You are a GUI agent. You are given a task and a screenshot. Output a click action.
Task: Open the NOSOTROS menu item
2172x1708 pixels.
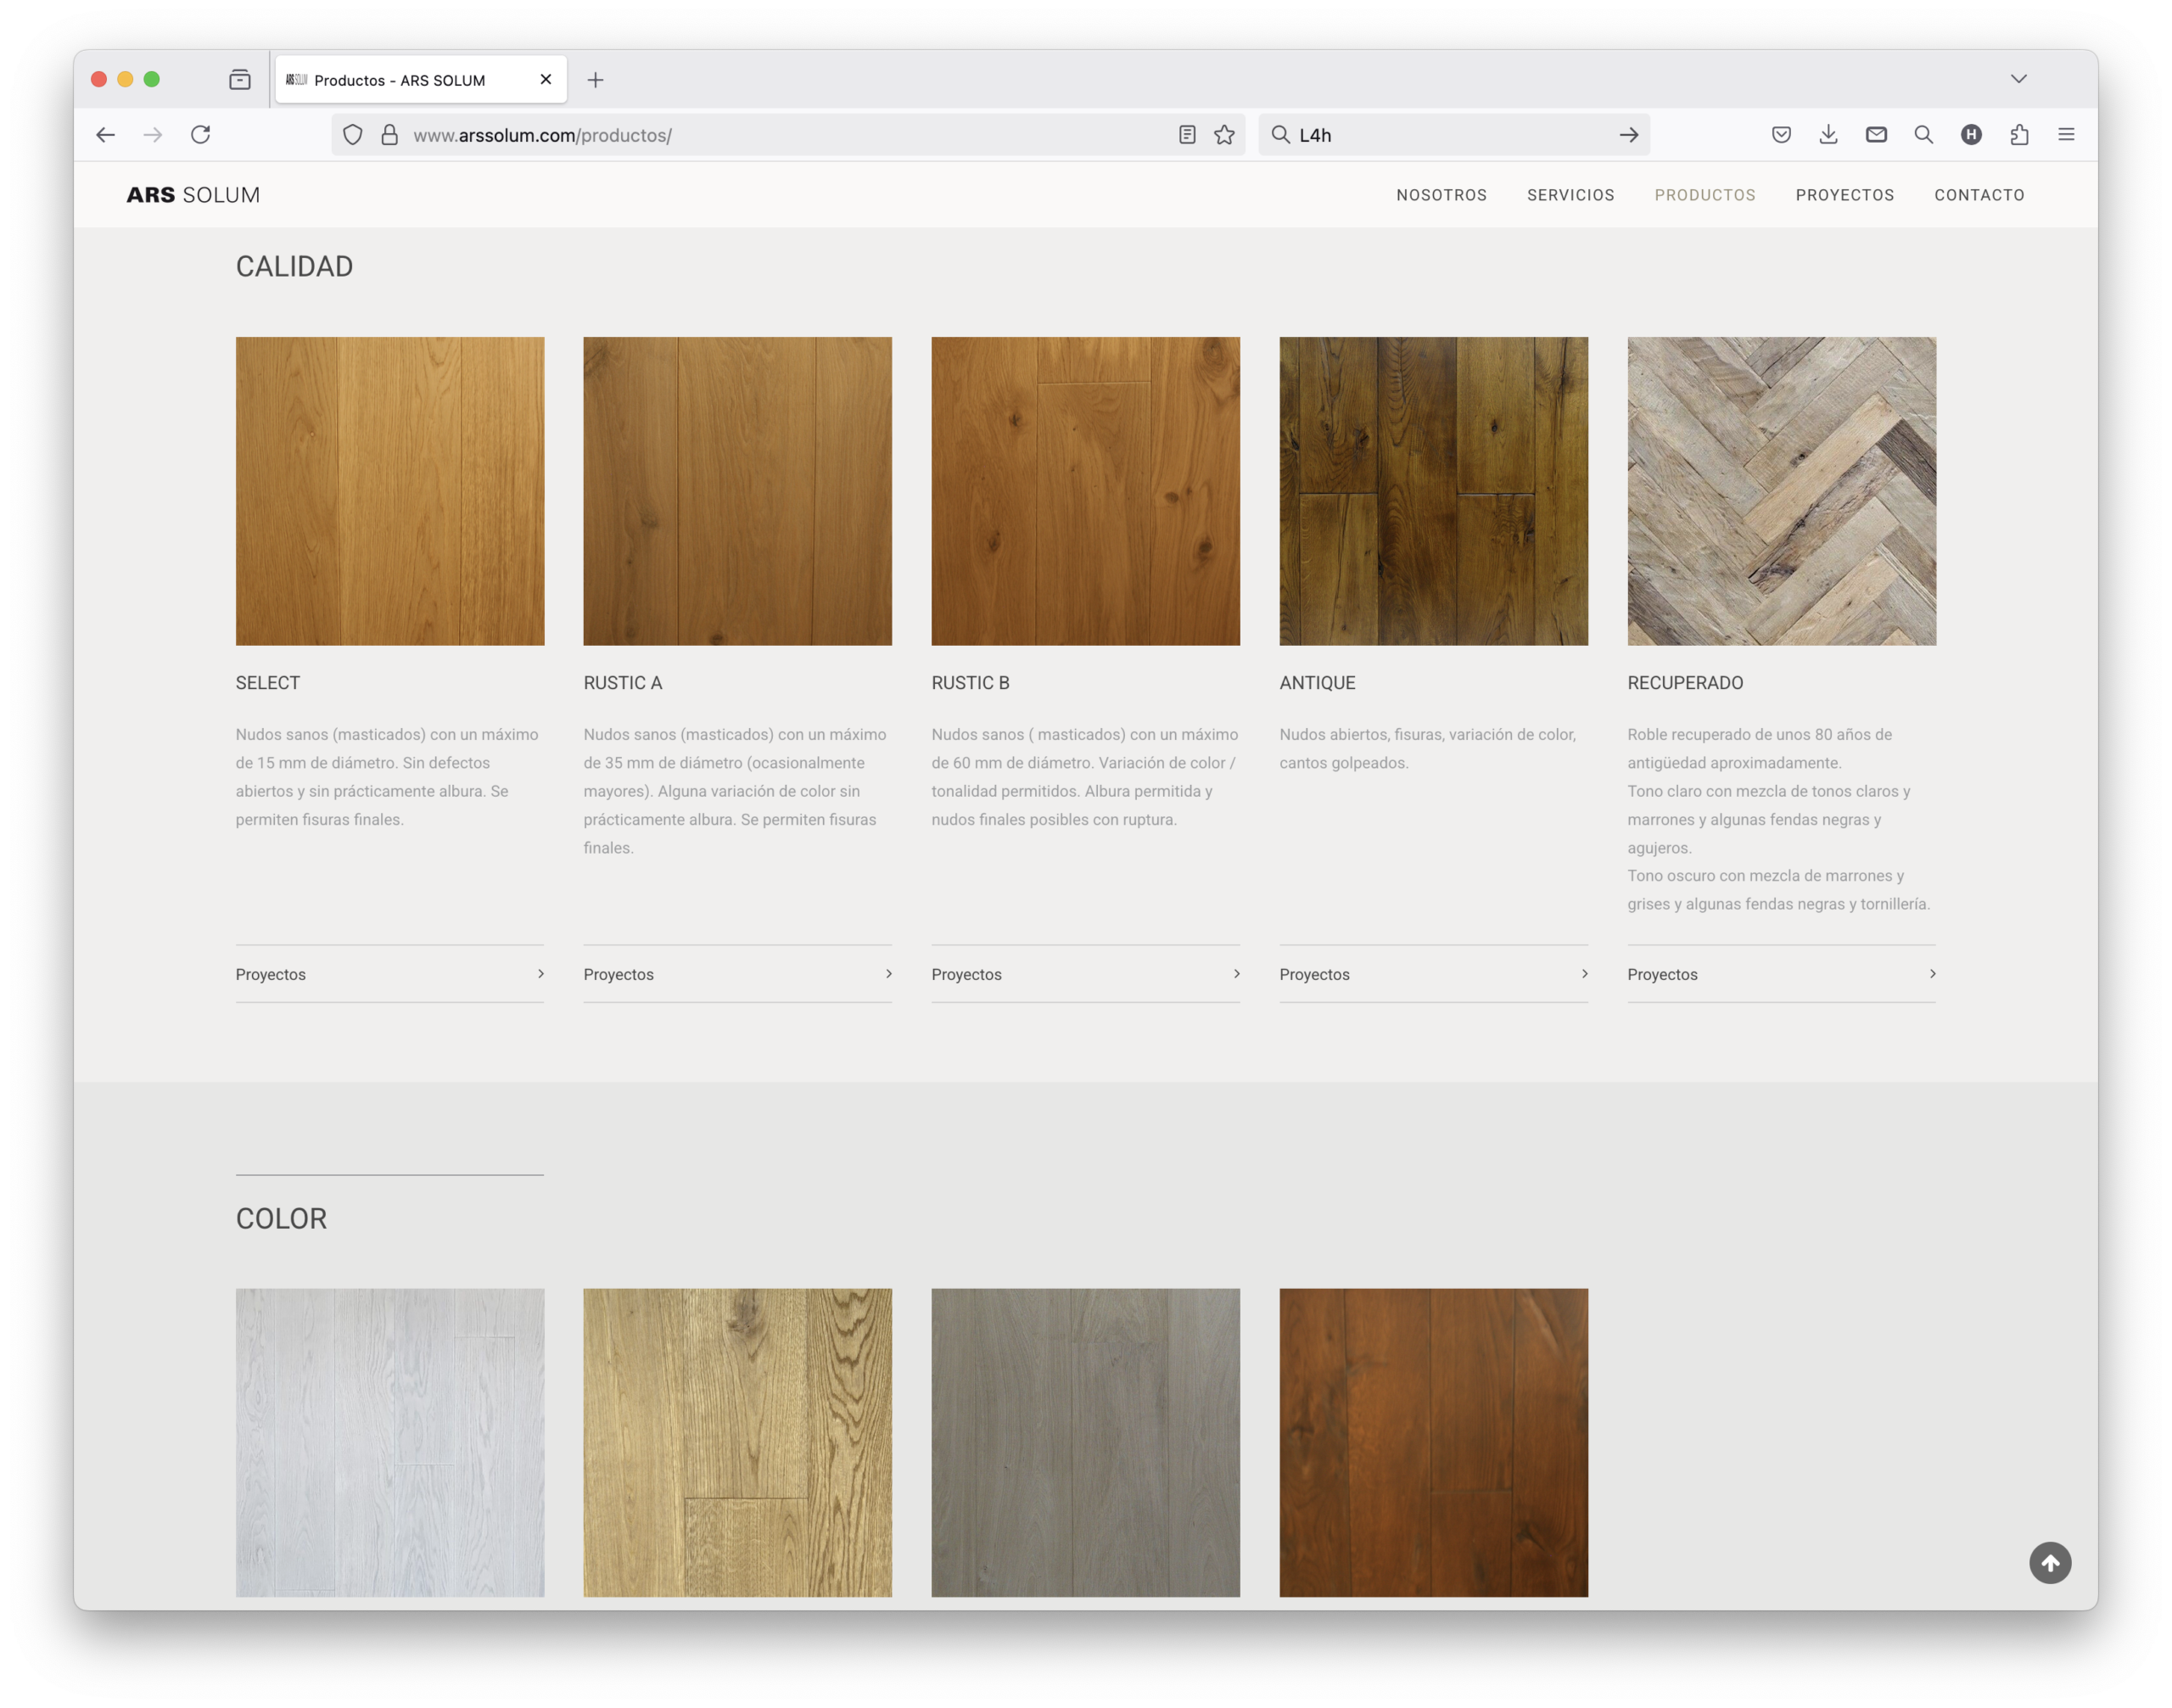[x=1441, y=195]
